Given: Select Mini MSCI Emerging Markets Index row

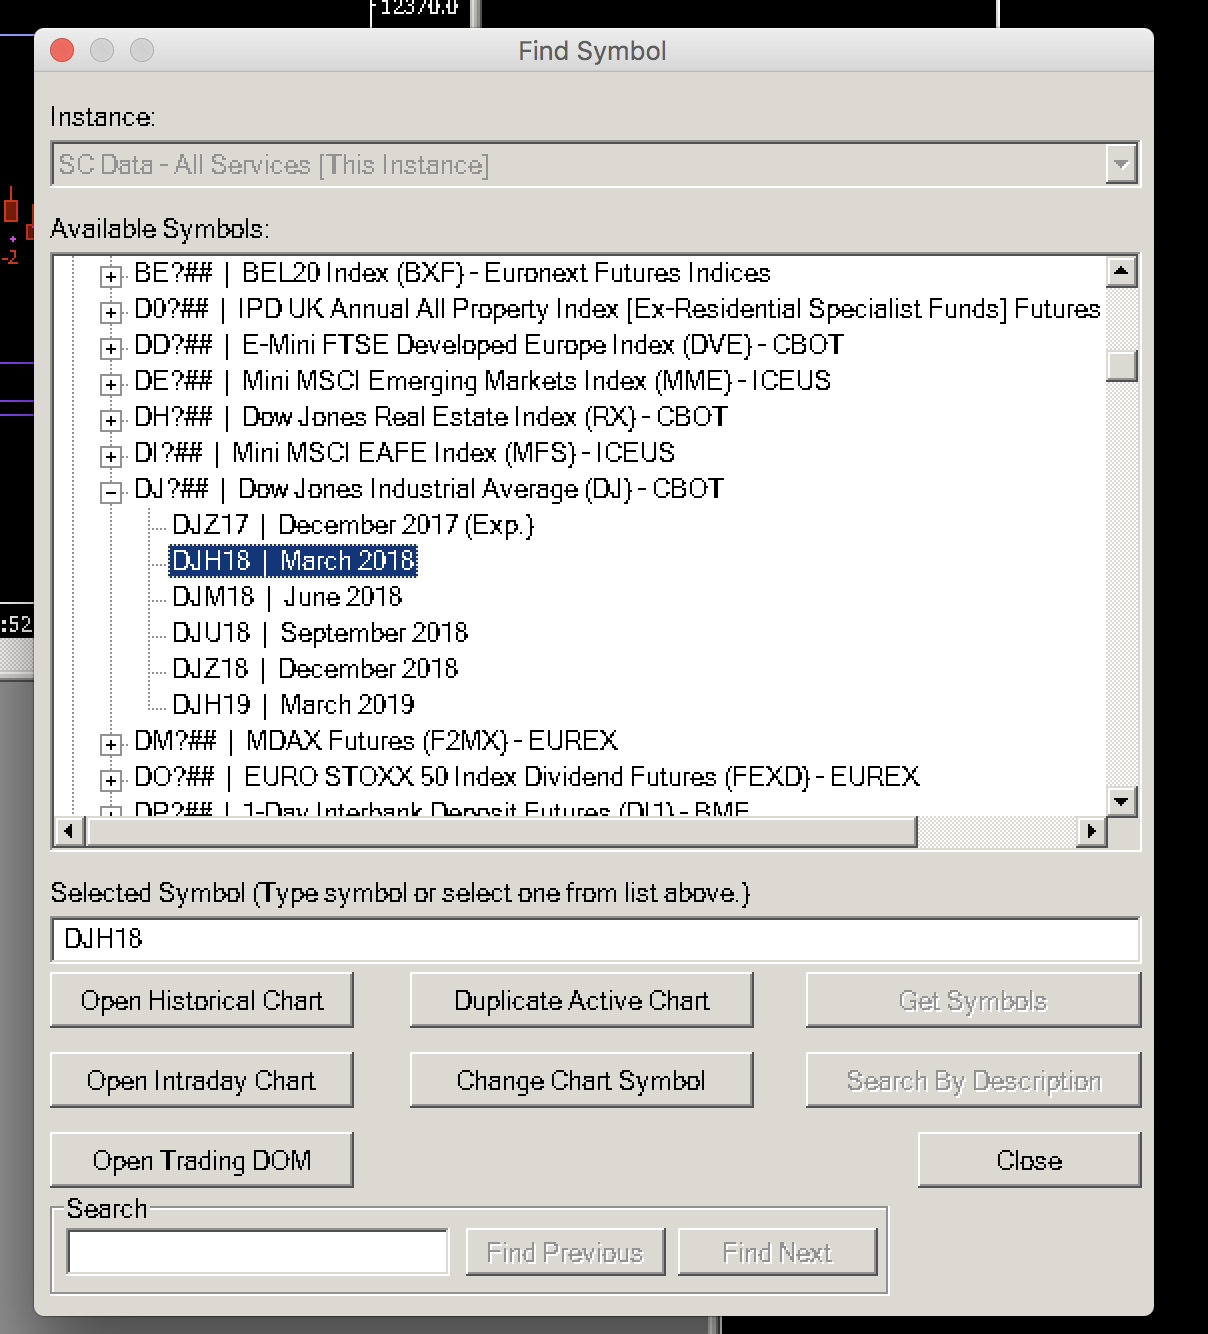Looking at the screenshot, I should pos(482,381).
